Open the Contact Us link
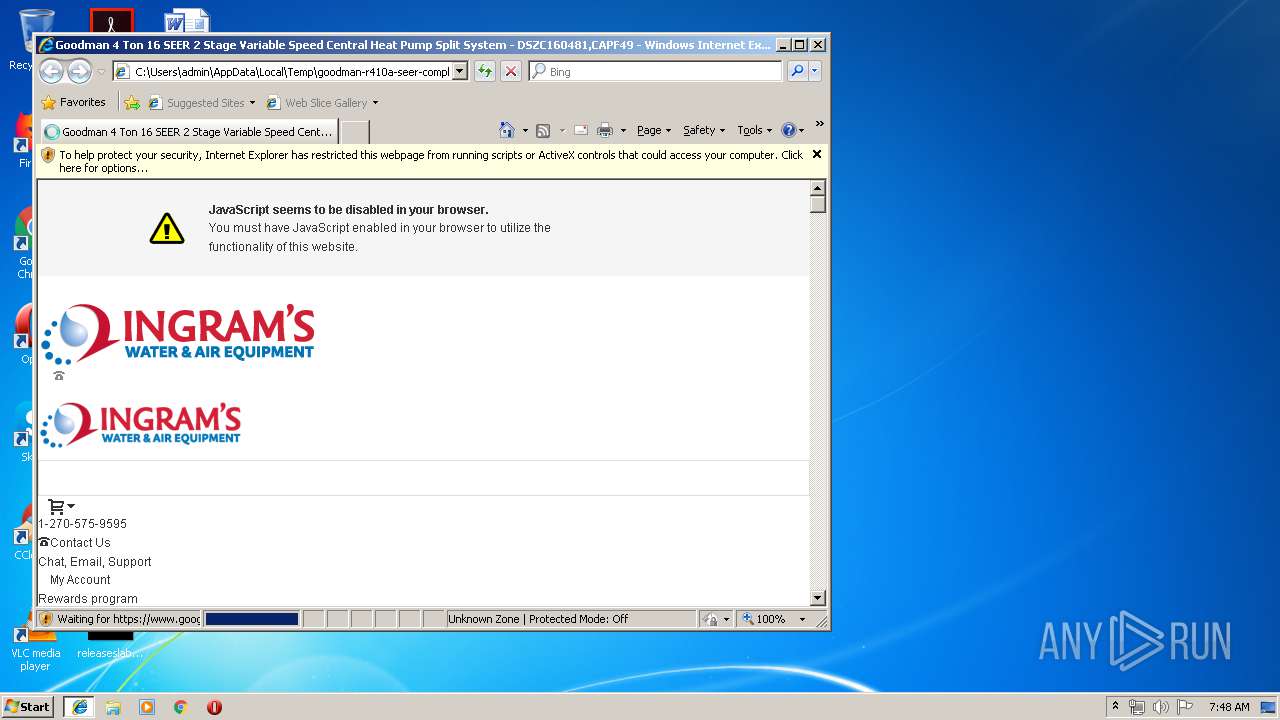 click(x=80, y=542)
